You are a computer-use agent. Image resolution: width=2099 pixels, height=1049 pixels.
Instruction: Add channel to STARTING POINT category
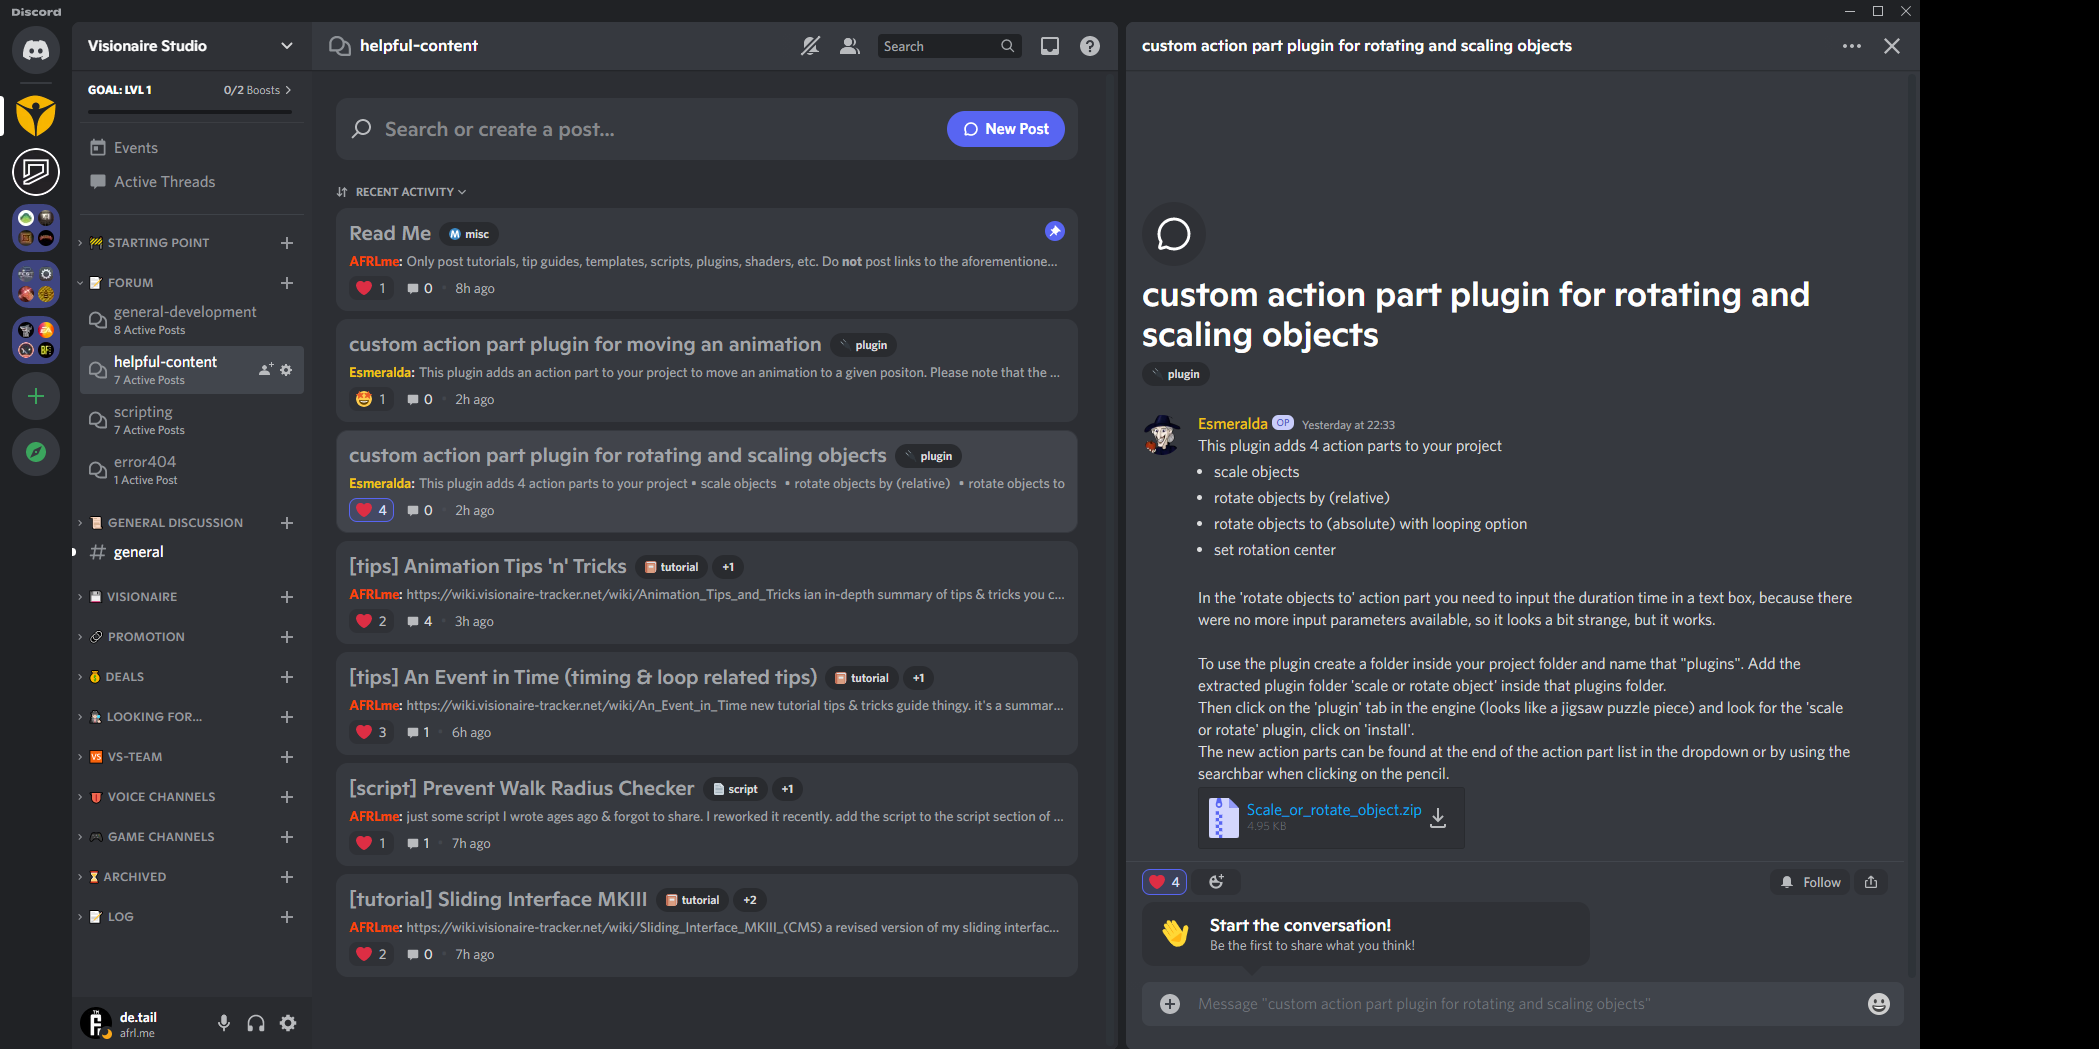click(287, 243)
